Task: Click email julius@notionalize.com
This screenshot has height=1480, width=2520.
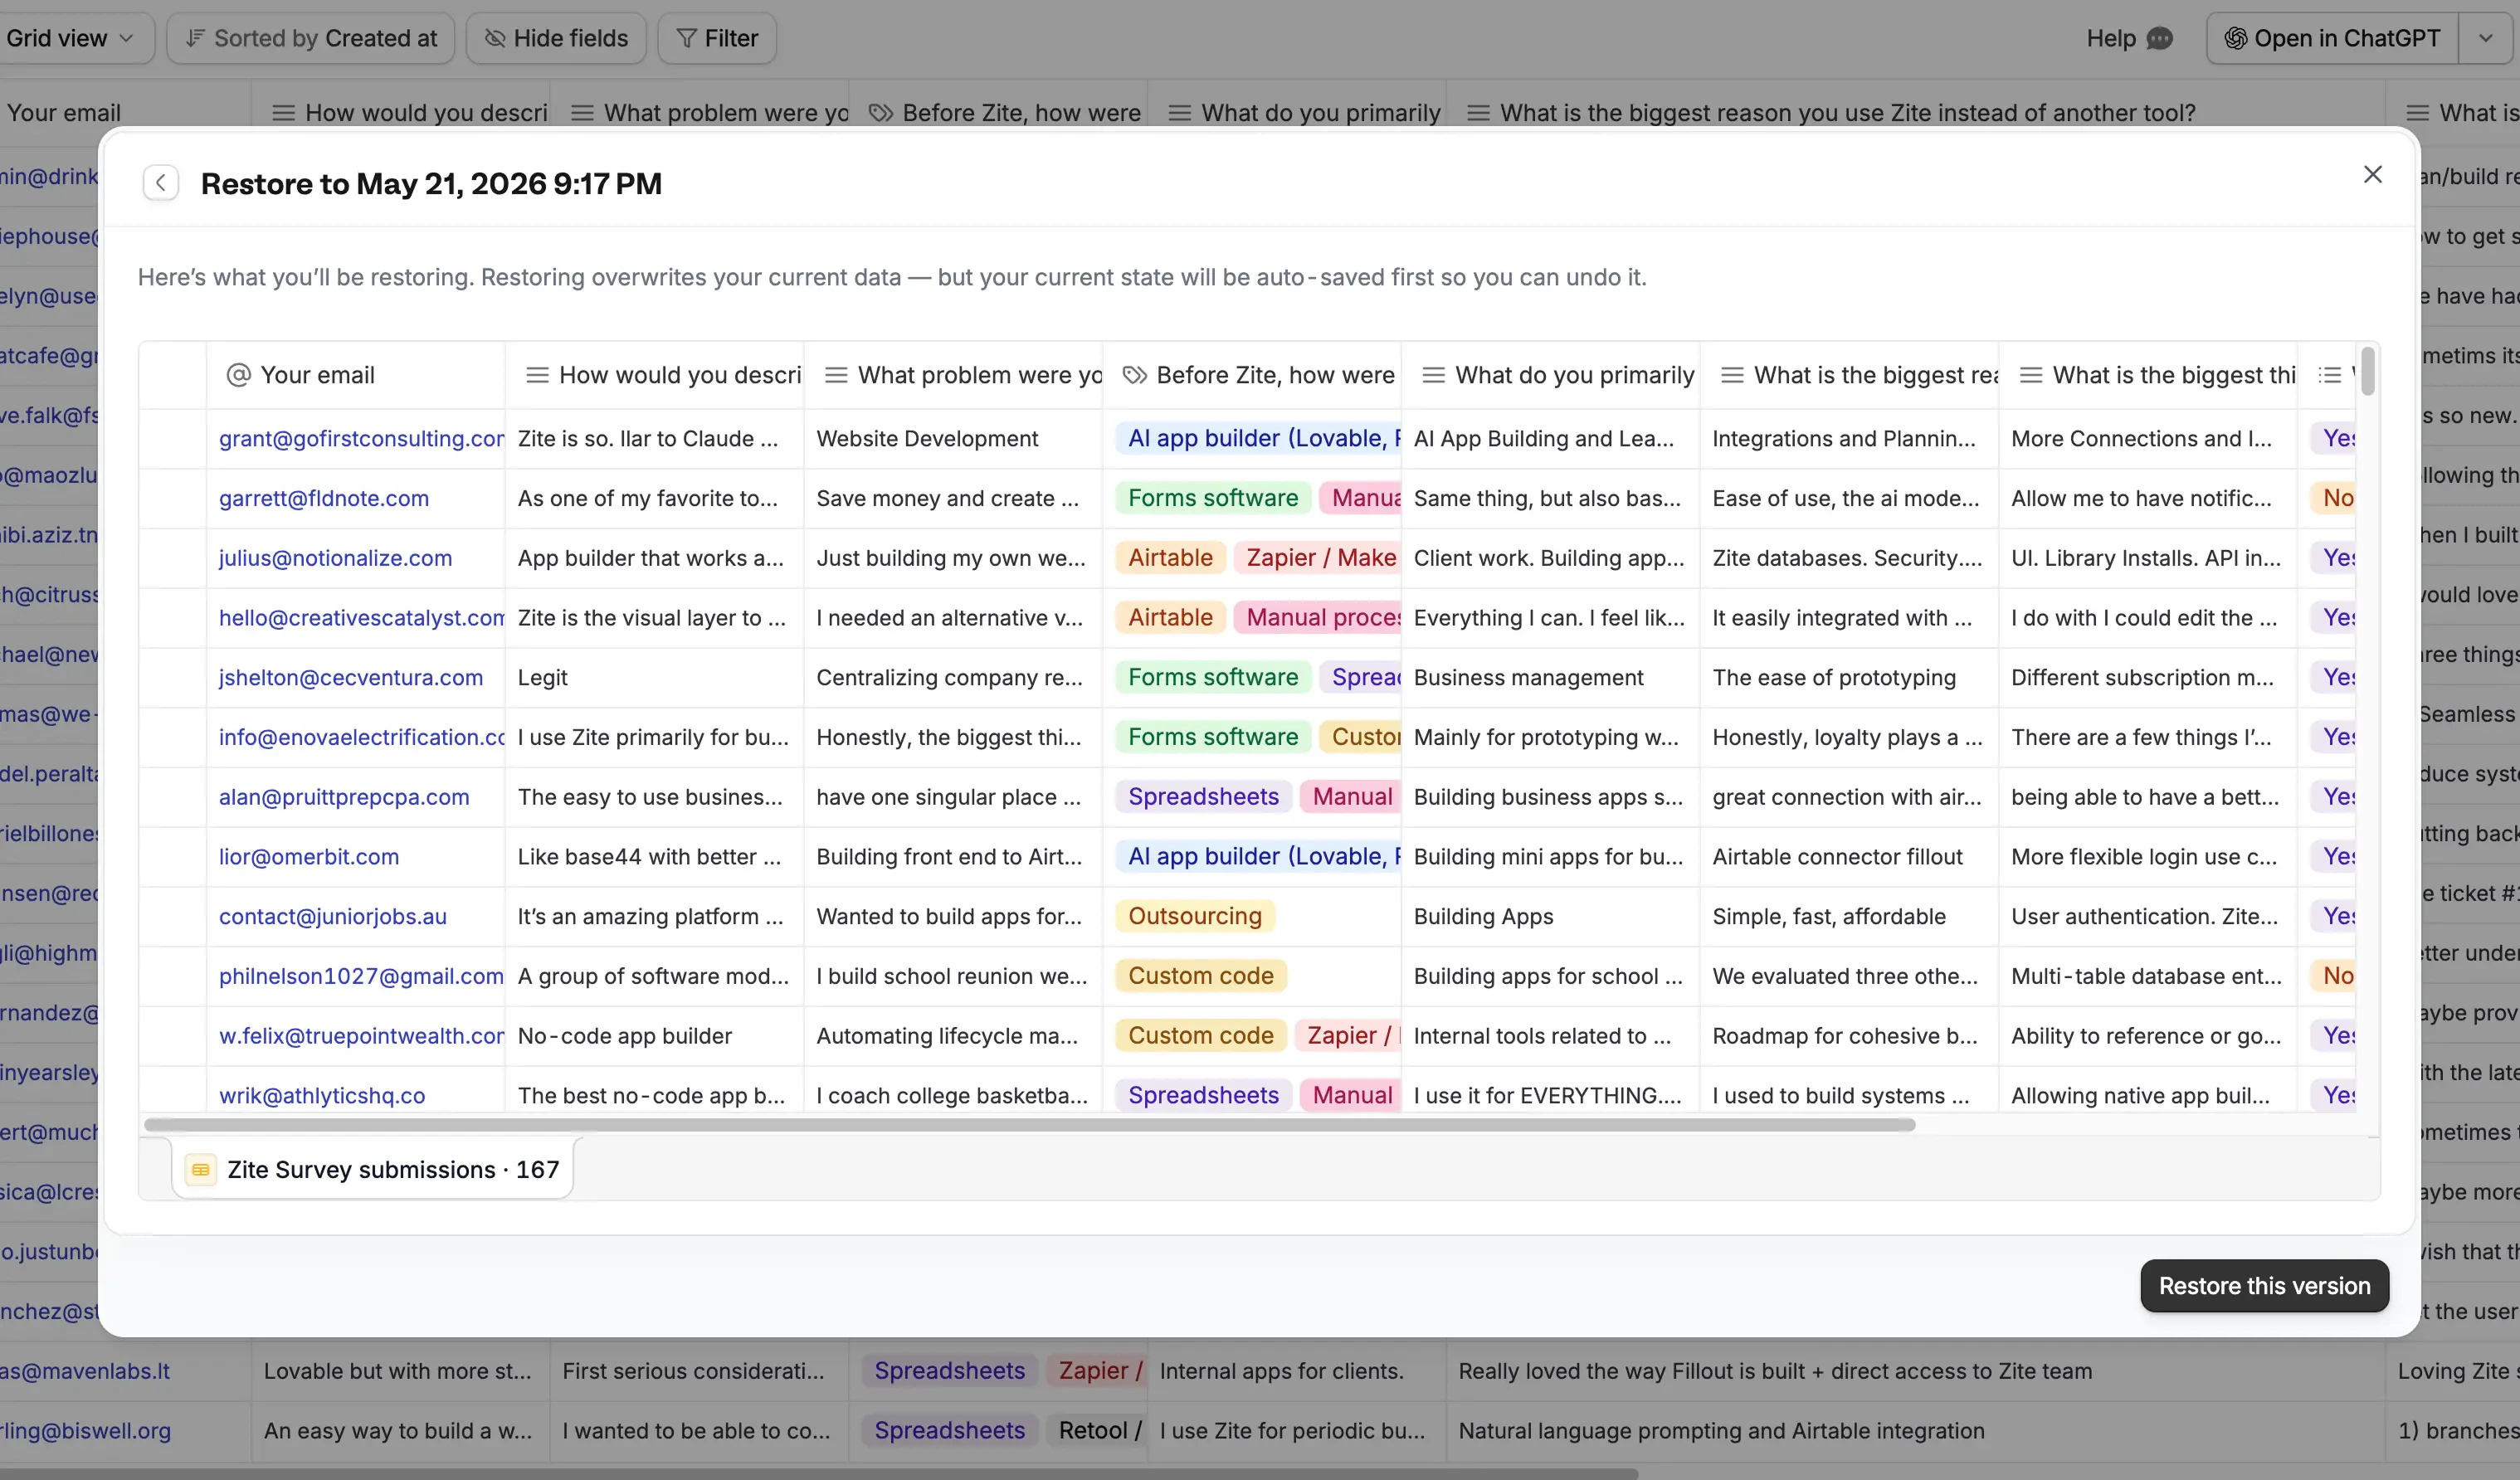Action: [335, 558]
